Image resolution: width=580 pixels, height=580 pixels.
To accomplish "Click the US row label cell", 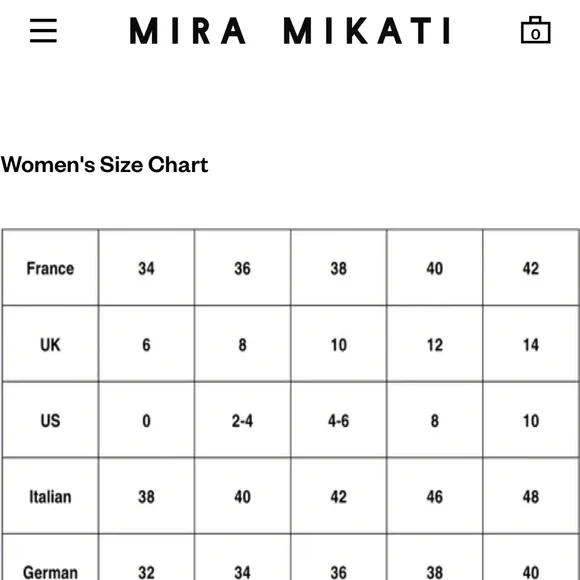I will click(50, 420).
